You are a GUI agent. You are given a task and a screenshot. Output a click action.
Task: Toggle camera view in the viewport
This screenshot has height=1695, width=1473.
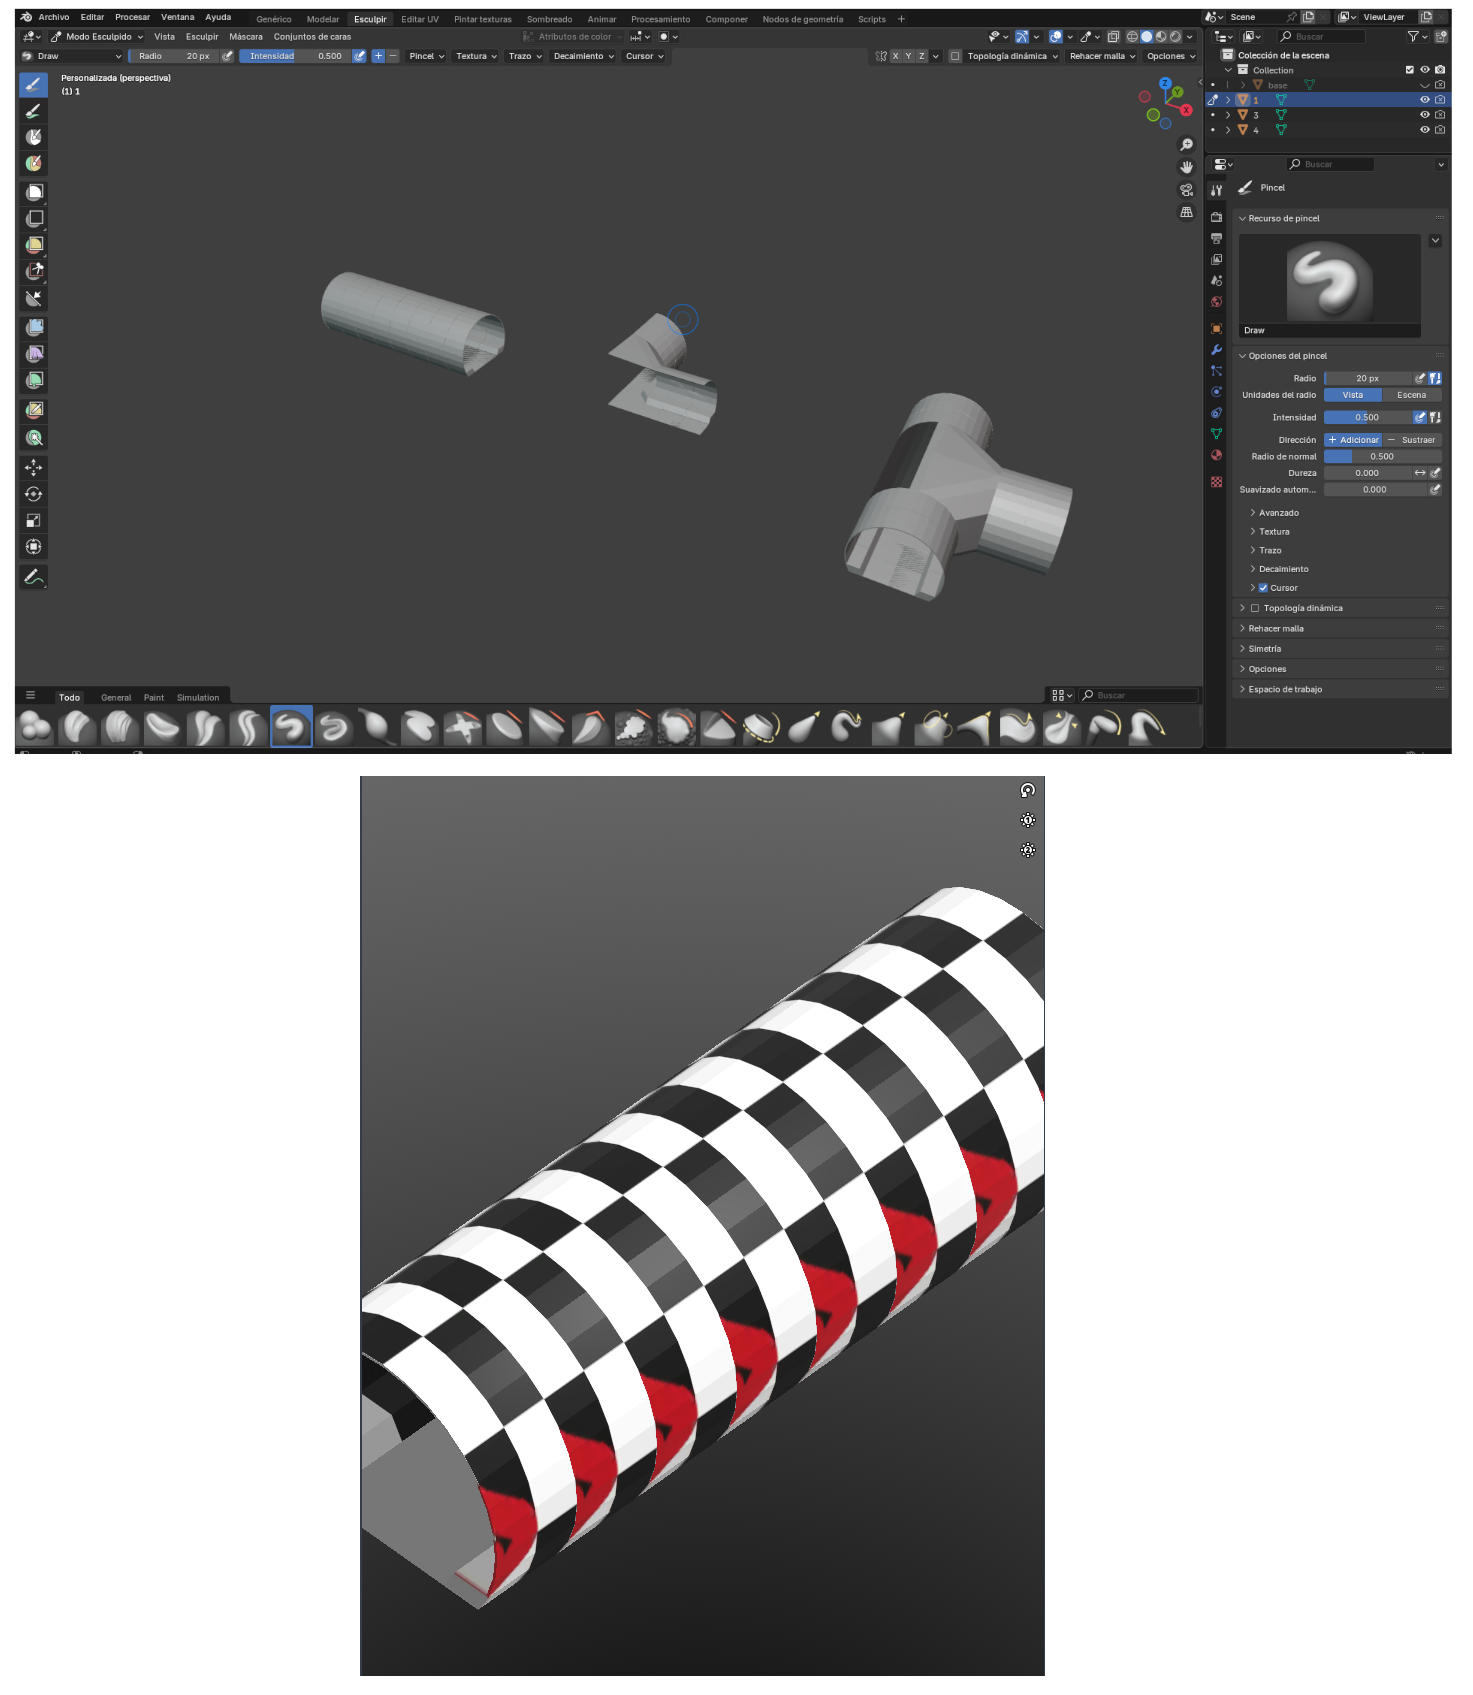pos(1186,190)
